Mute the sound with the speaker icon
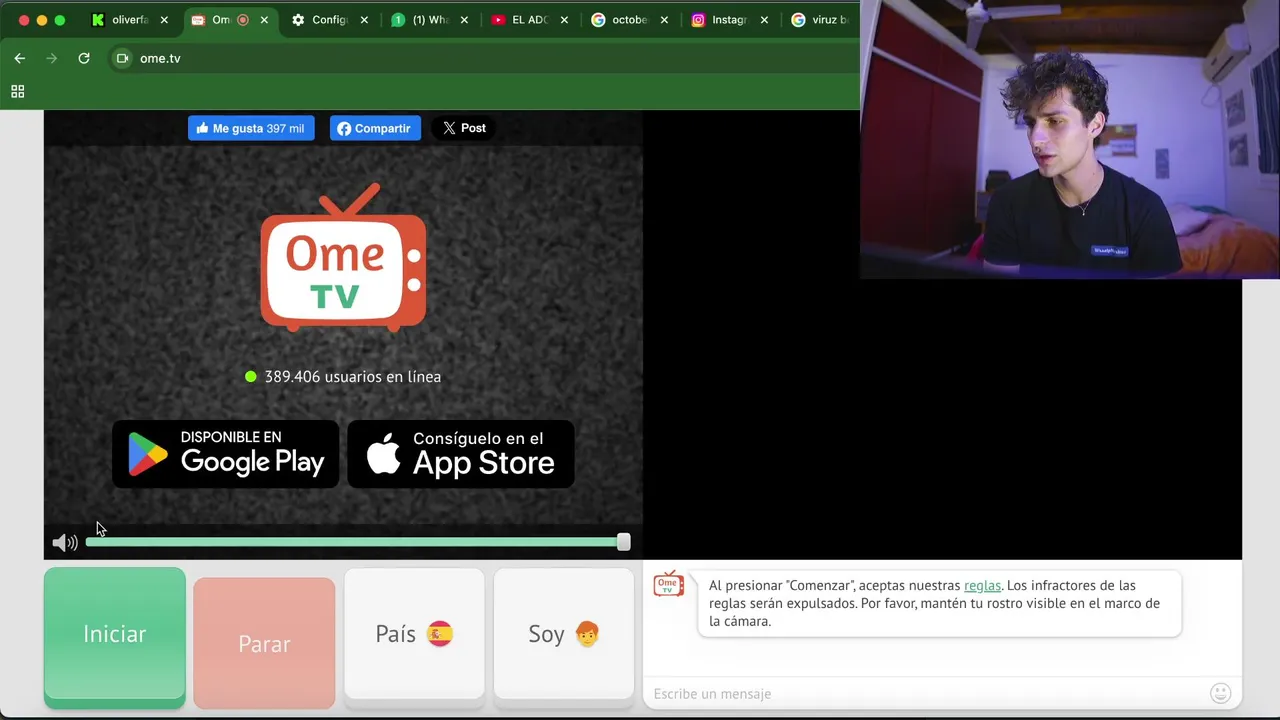Viewport: 1280px width, 720px height. click(64, 542)
